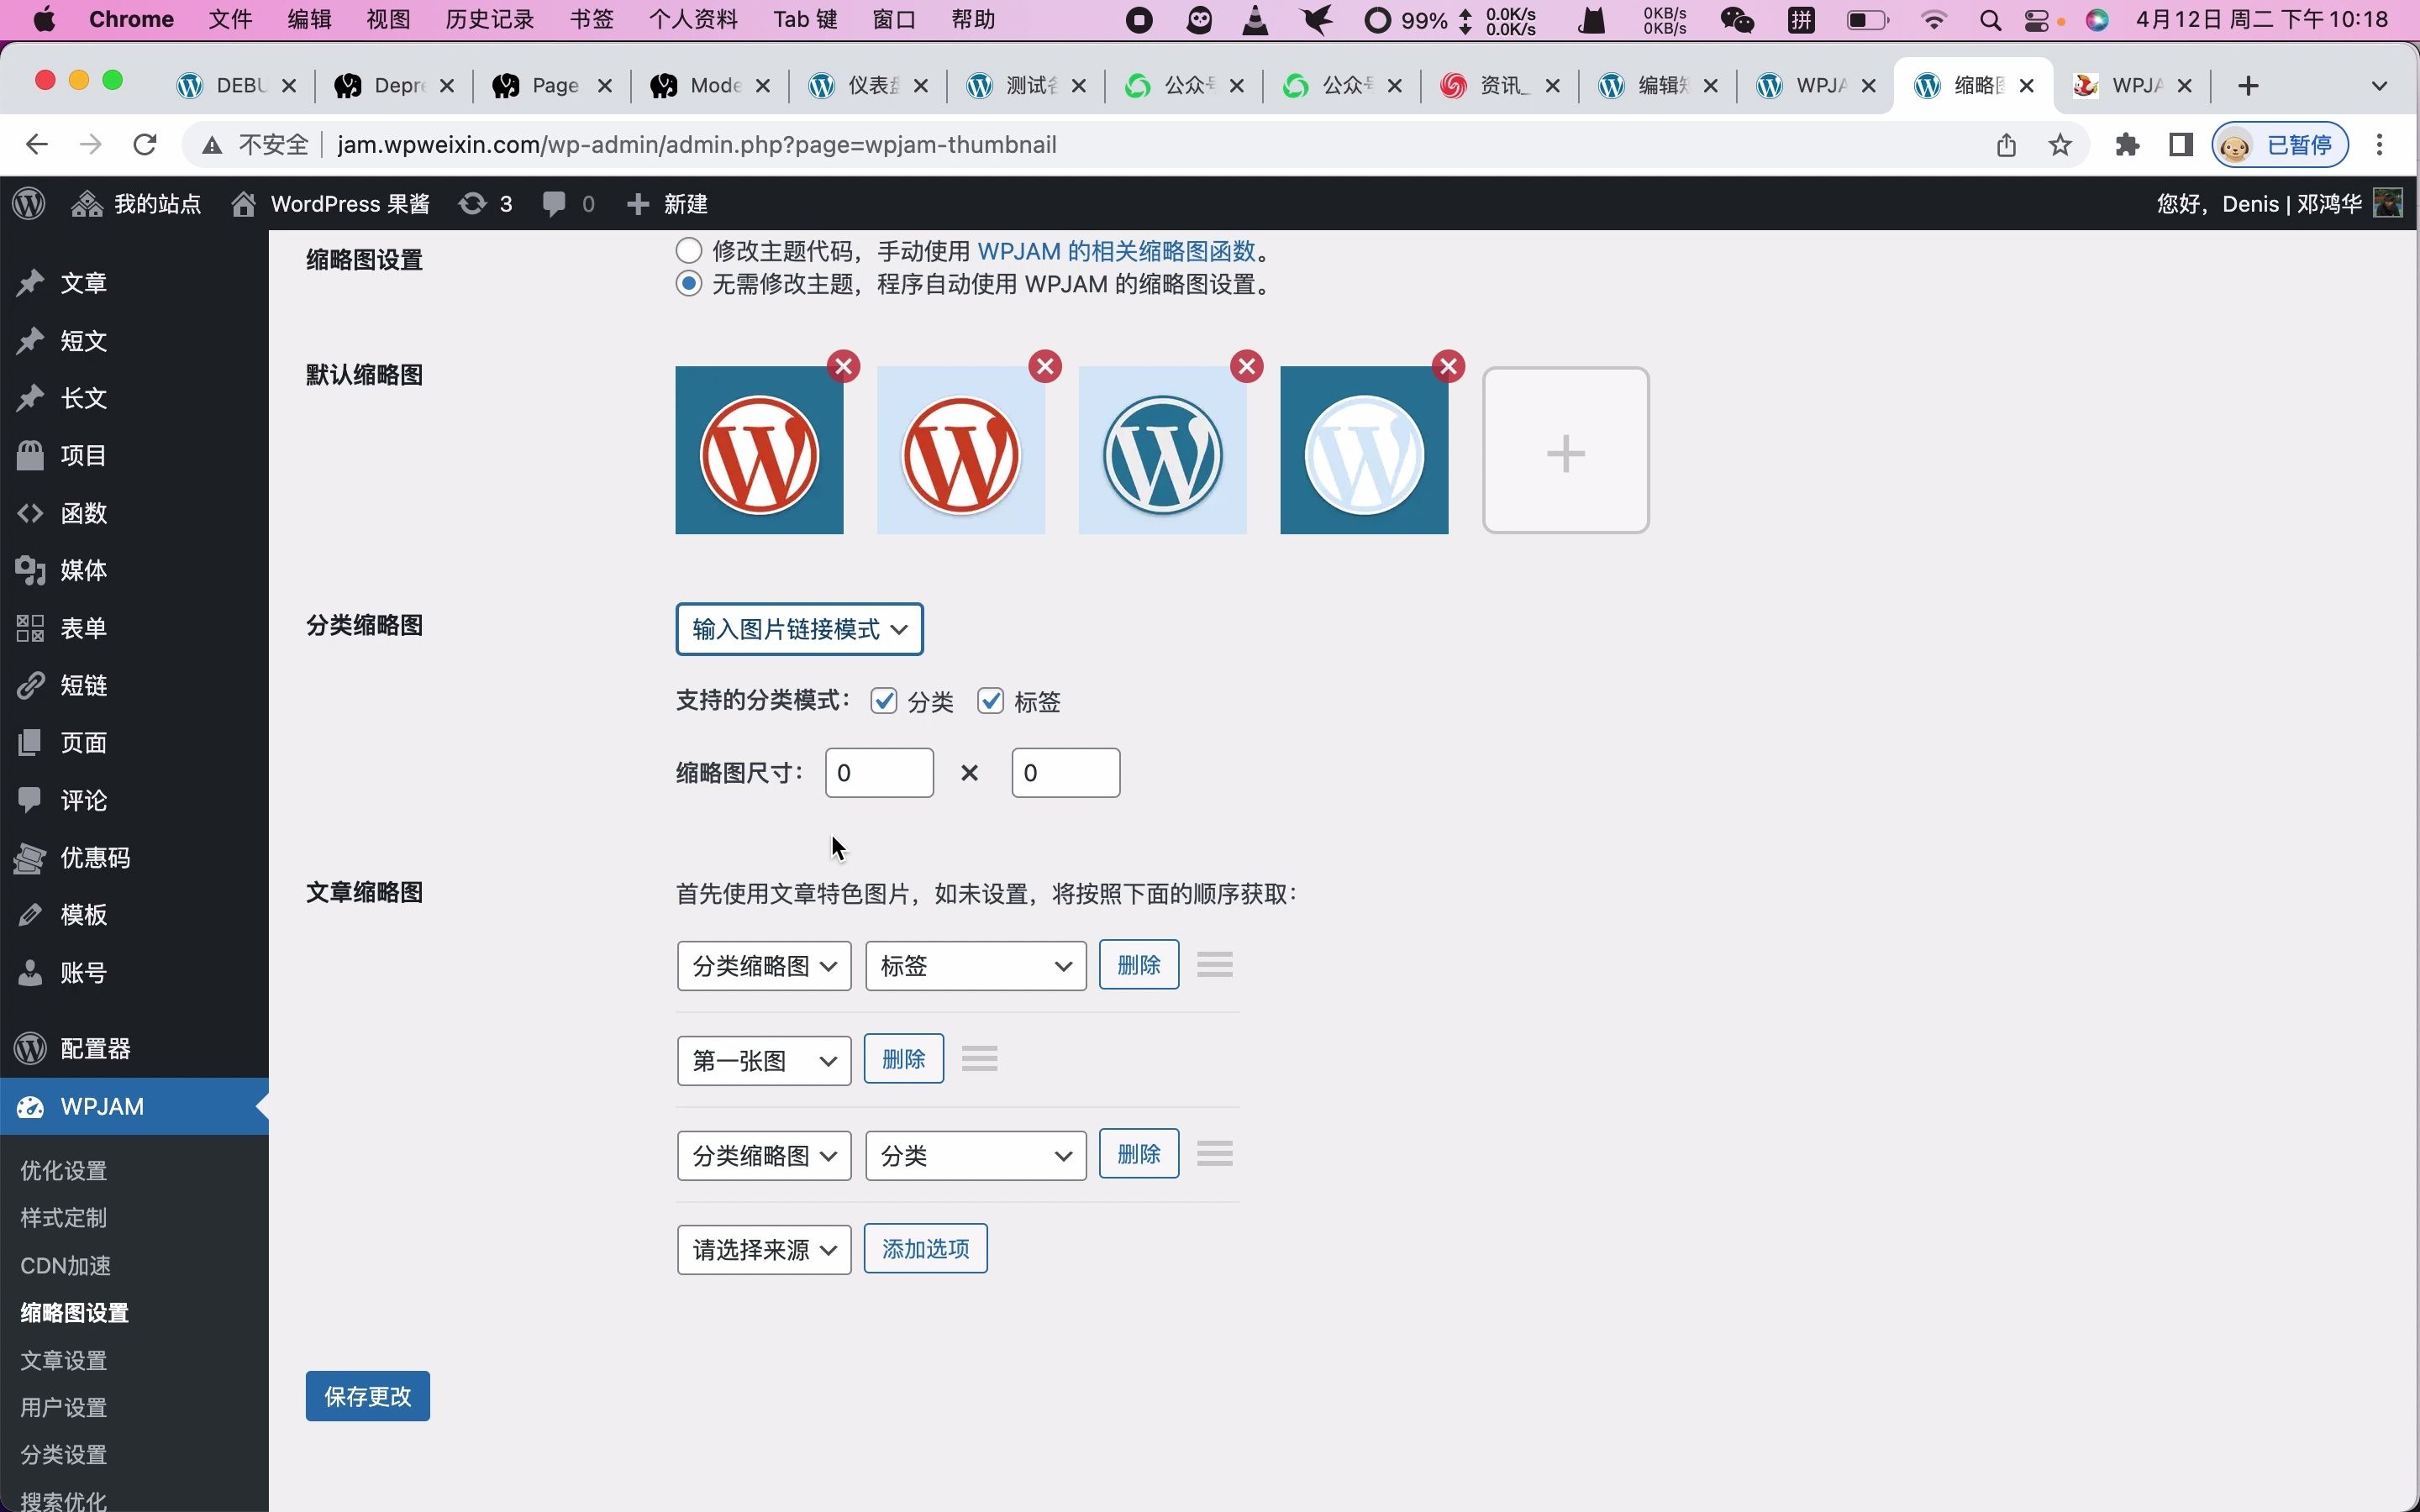Select 无需修改主题 automatic option
This screenshot has width=2420, height=1512.
pos(688,284)
